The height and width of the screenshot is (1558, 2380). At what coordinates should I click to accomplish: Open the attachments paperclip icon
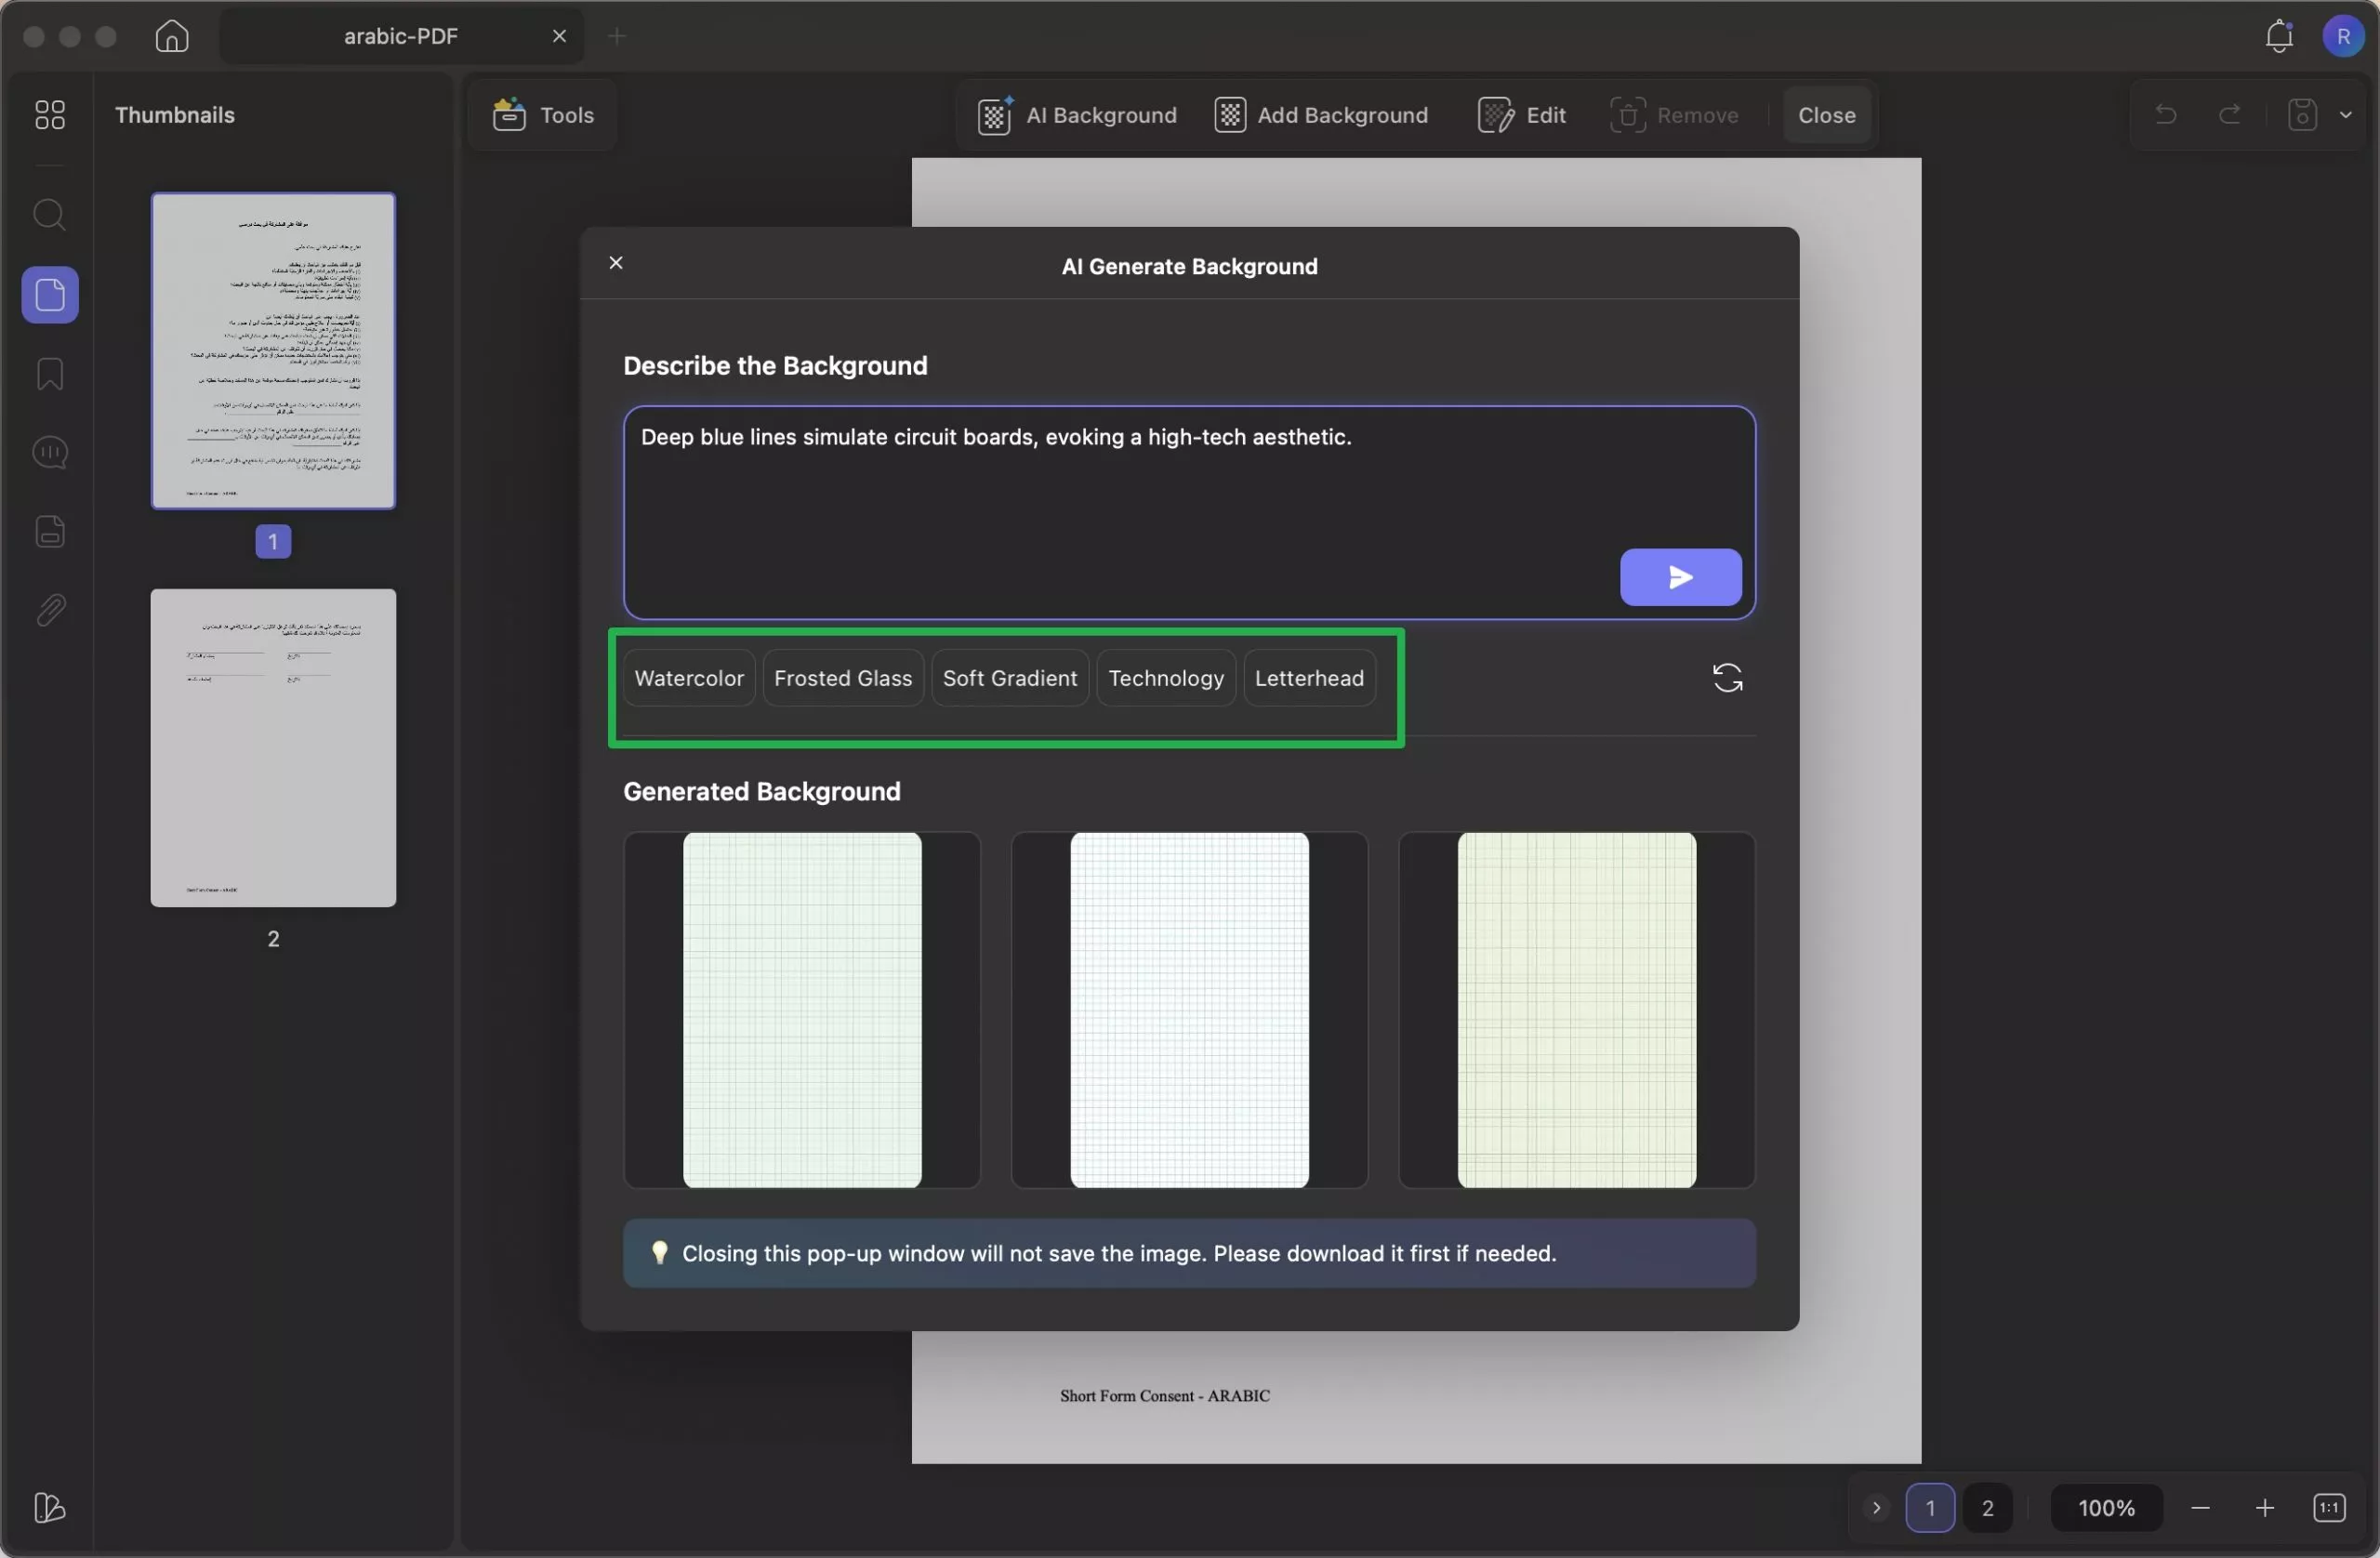click(49, 610)
